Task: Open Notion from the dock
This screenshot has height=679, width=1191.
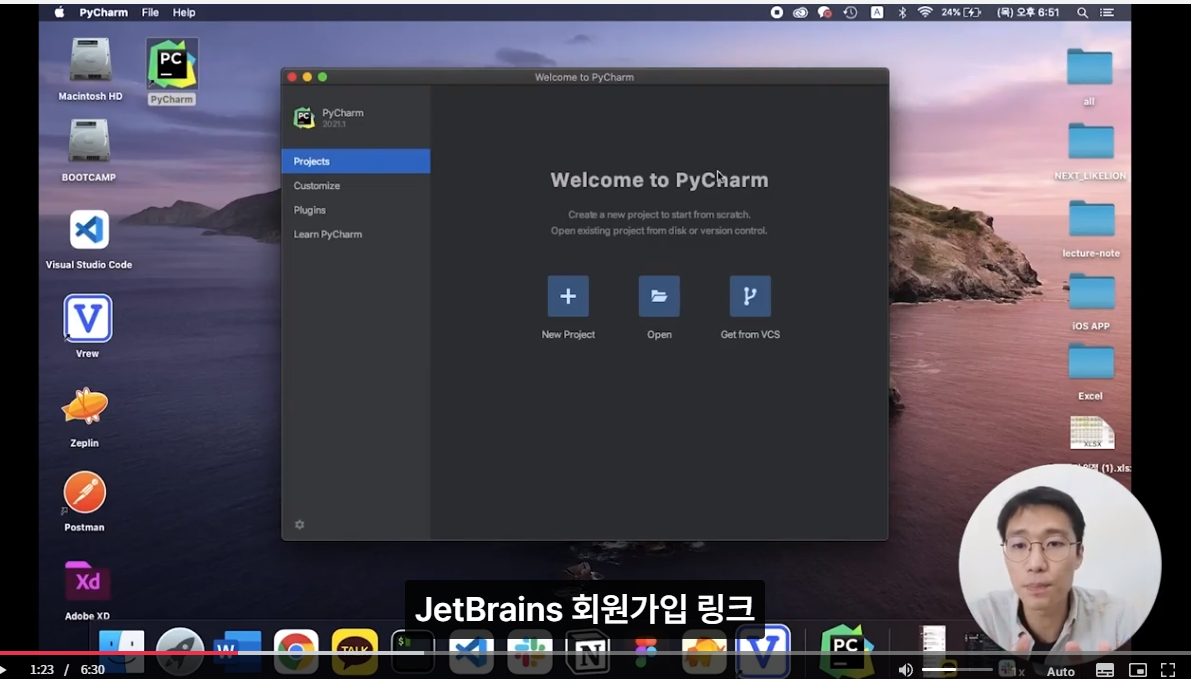Action: pos(589,651)
